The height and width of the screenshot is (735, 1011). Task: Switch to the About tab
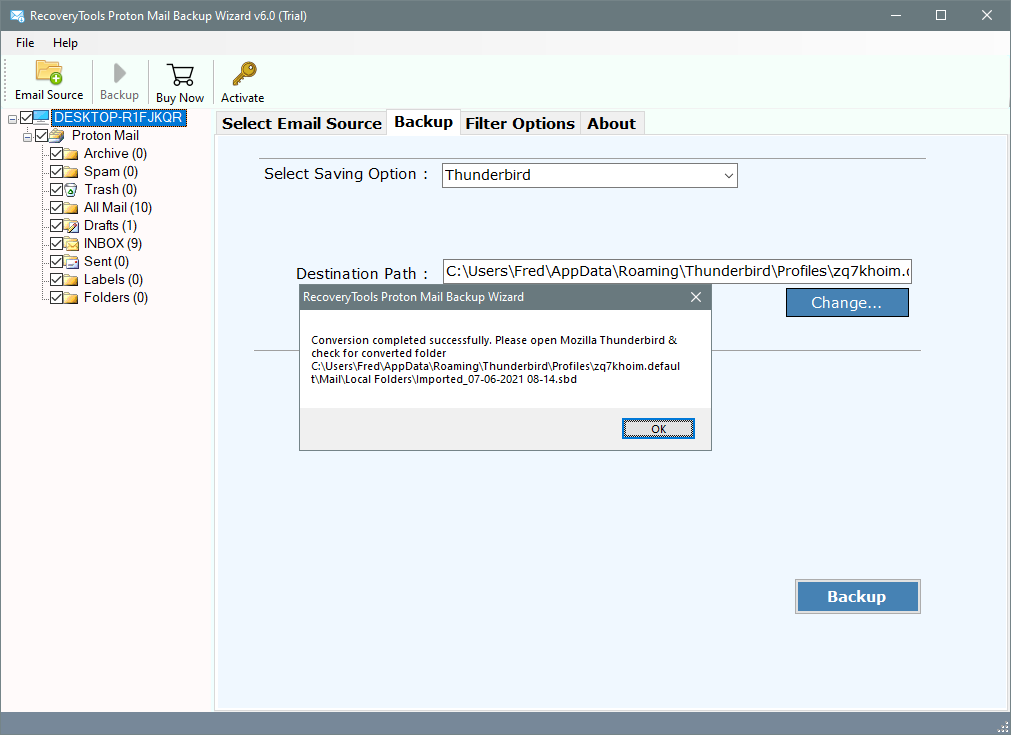611,123
